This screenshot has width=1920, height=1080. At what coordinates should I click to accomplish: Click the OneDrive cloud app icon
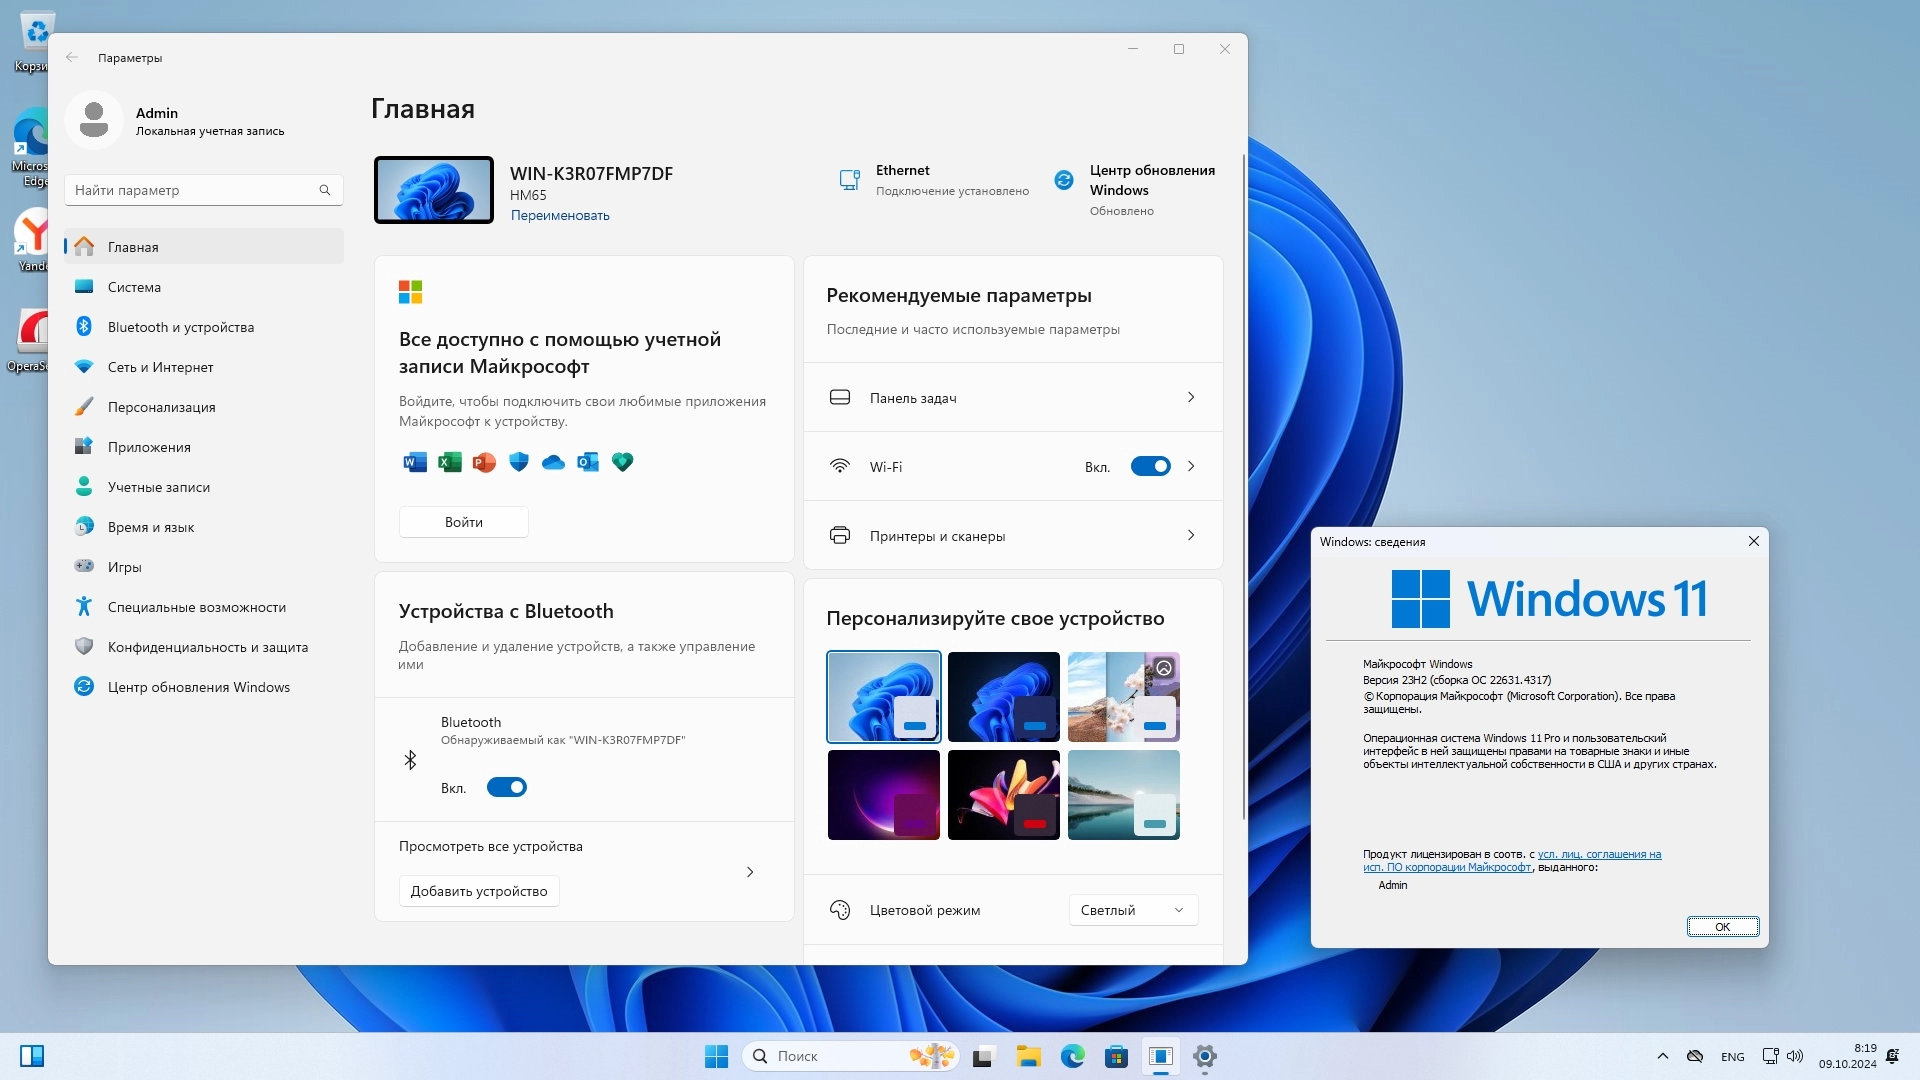coord(553,462)
